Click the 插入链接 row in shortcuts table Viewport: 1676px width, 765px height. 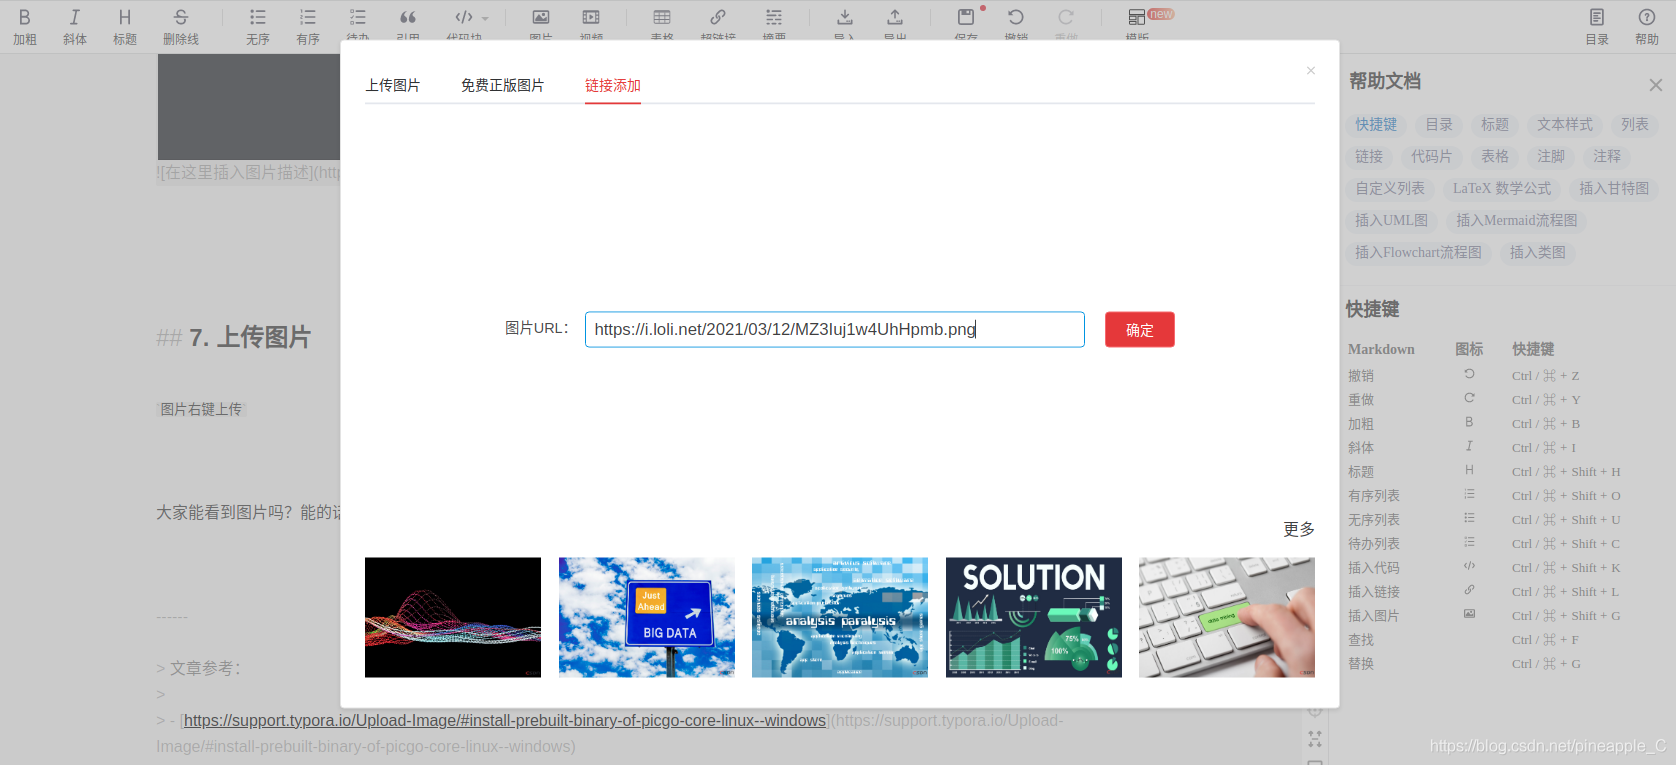click(x=1485, y=592)
